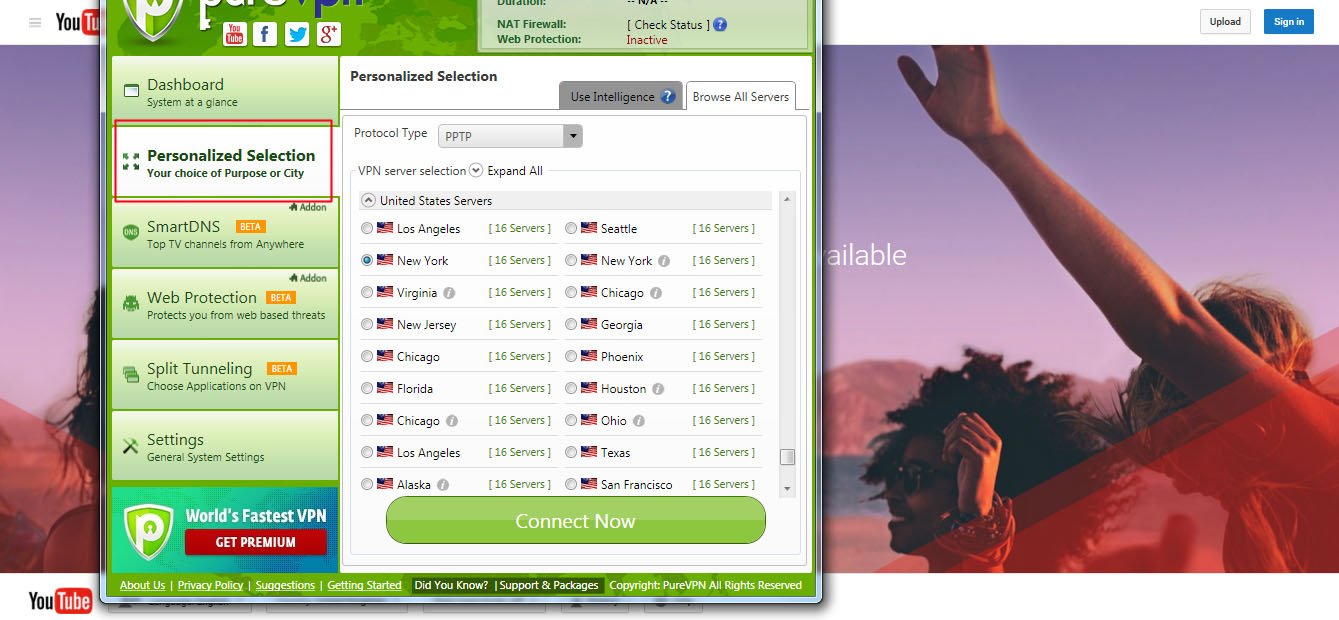Click the Settings tools icon
Screen dimensions: 1339x620
click(x=131, y=446)
